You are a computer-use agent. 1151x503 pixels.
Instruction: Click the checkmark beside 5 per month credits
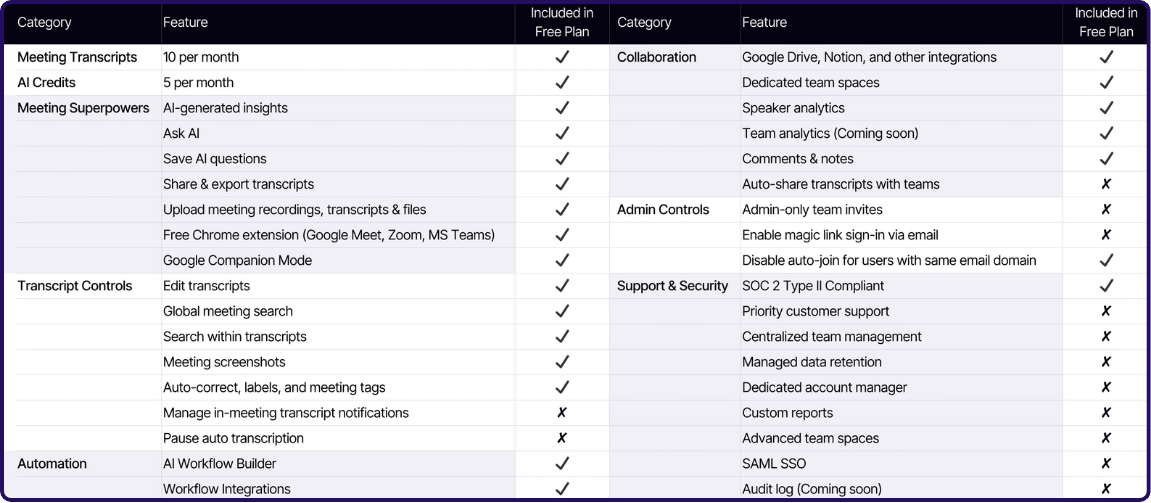click(562, 82)
